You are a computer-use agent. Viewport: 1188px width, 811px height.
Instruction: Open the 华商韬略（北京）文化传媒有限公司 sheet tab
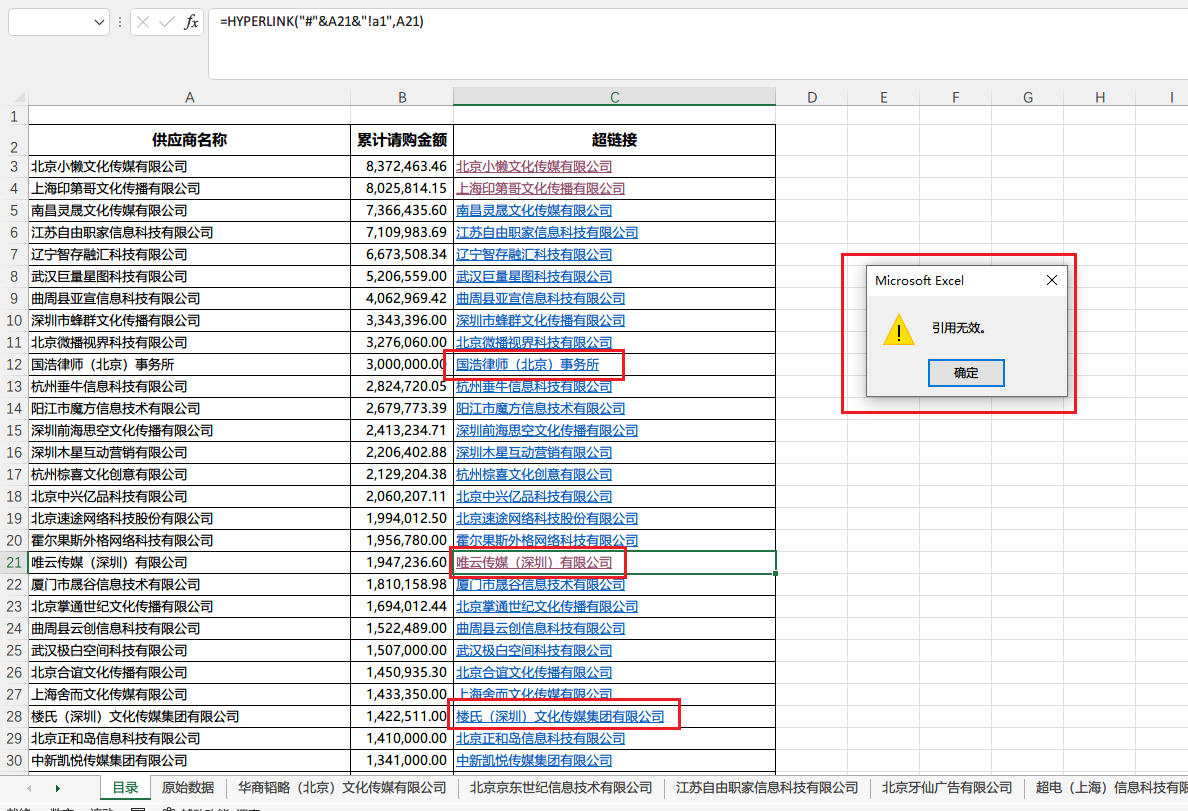(342, 788)
